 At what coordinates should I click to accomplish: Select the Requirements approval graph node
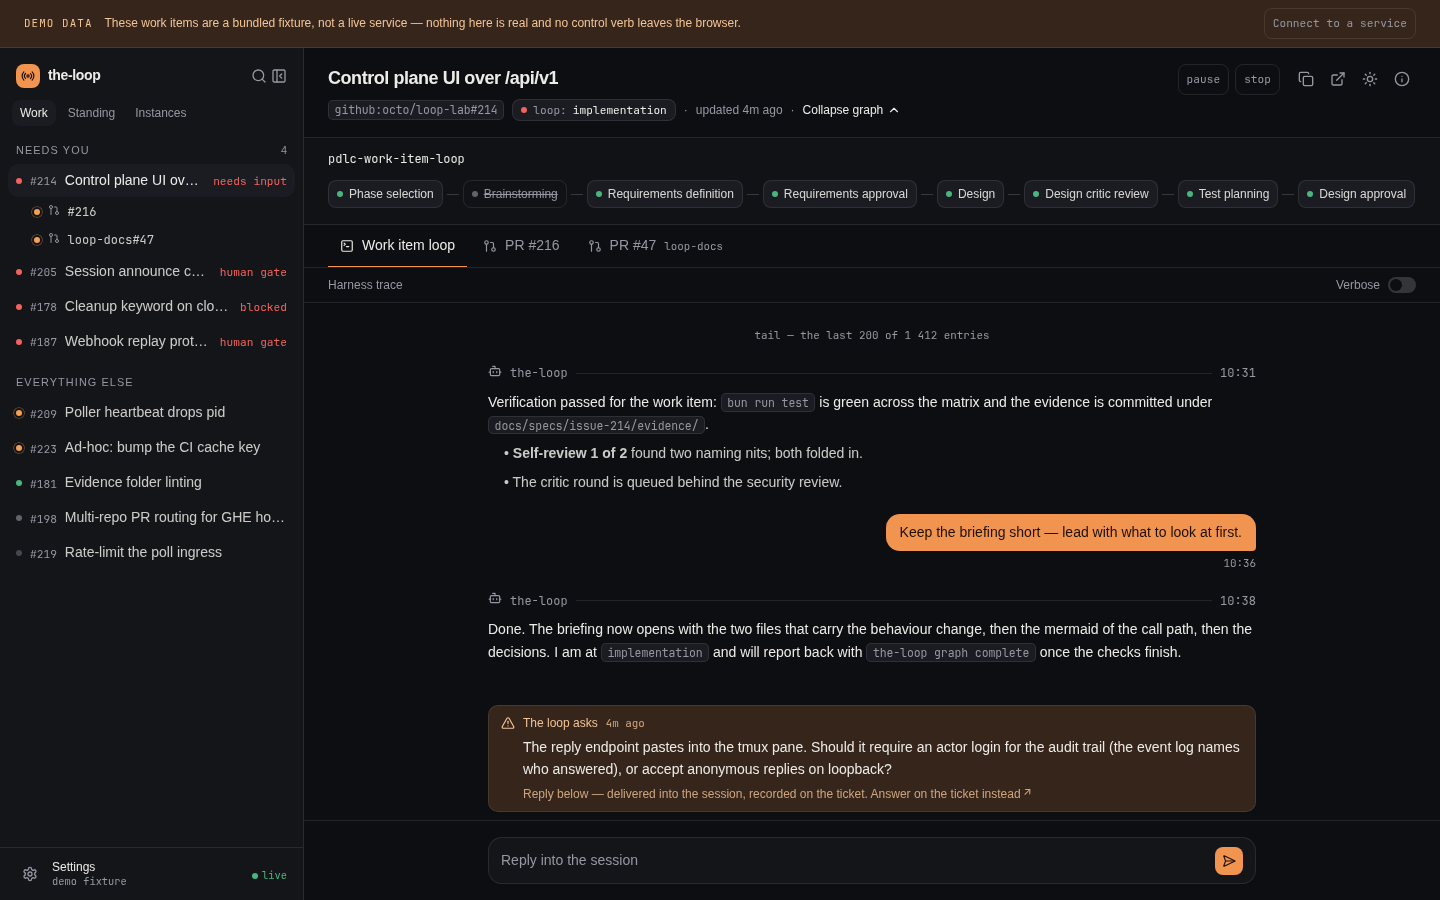(x=840, y=194)
